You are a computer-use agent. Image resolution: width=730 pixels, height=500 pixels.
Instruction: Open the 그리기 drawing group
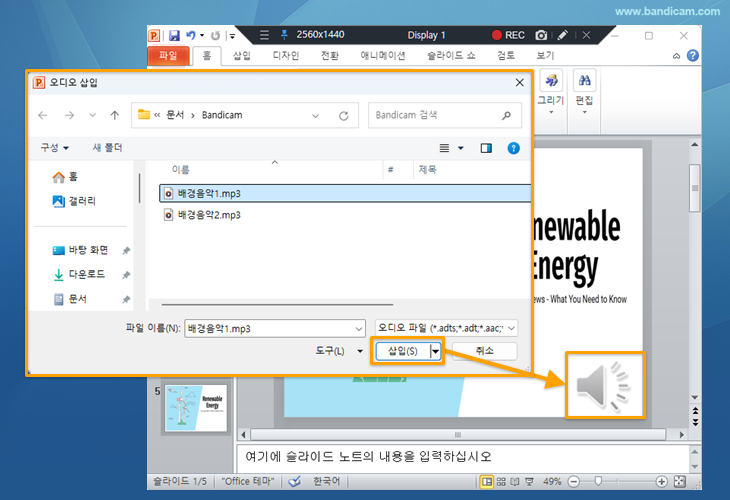[x=551, y=92]
